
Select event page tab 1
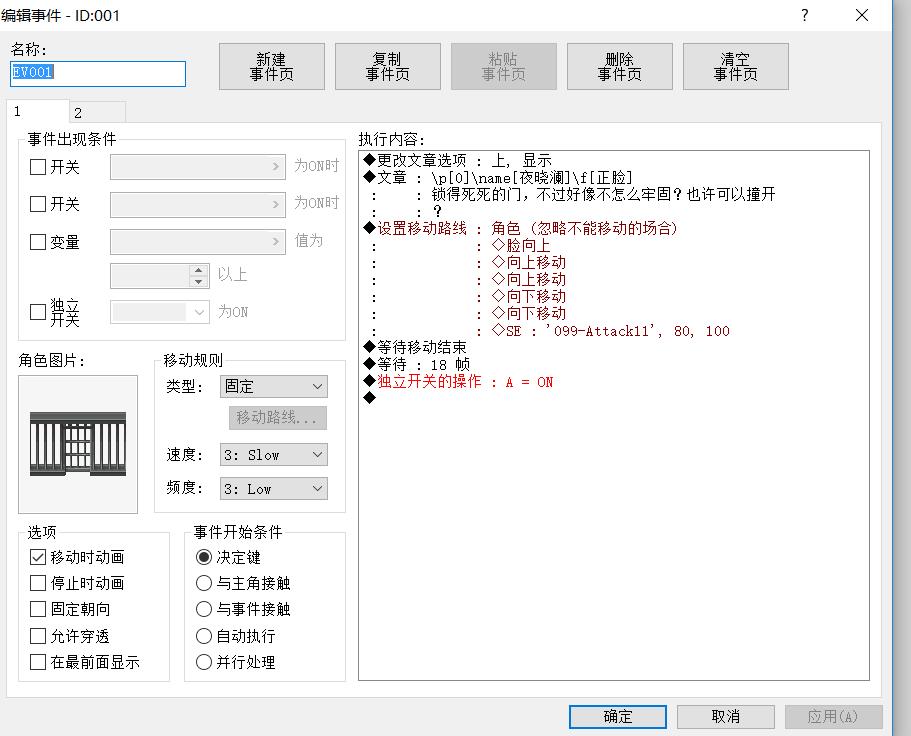coord(38,111)
